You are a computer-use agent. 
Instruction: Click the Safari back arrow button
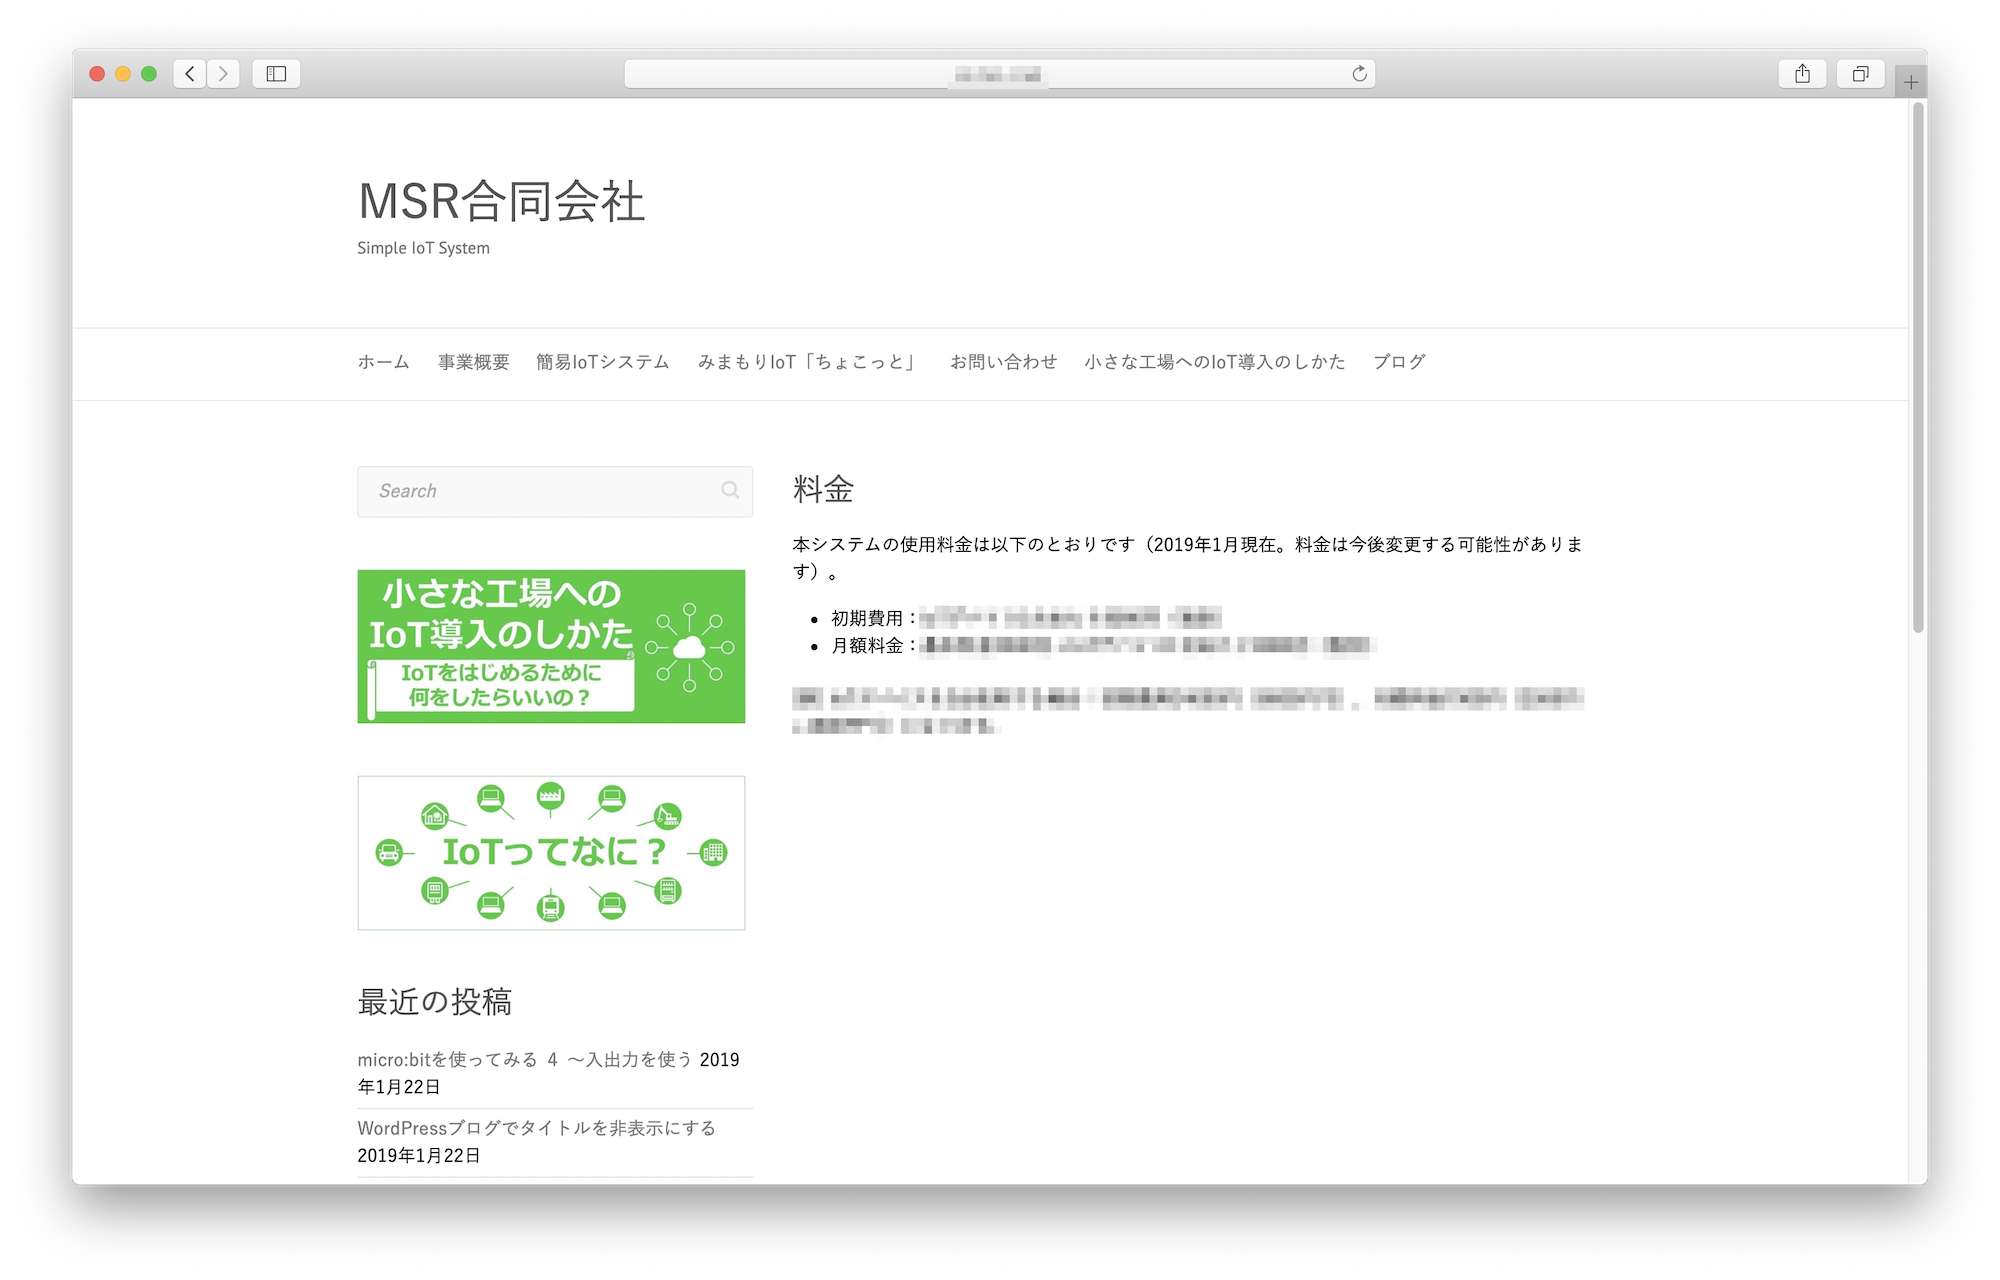[x=190, y=74]
